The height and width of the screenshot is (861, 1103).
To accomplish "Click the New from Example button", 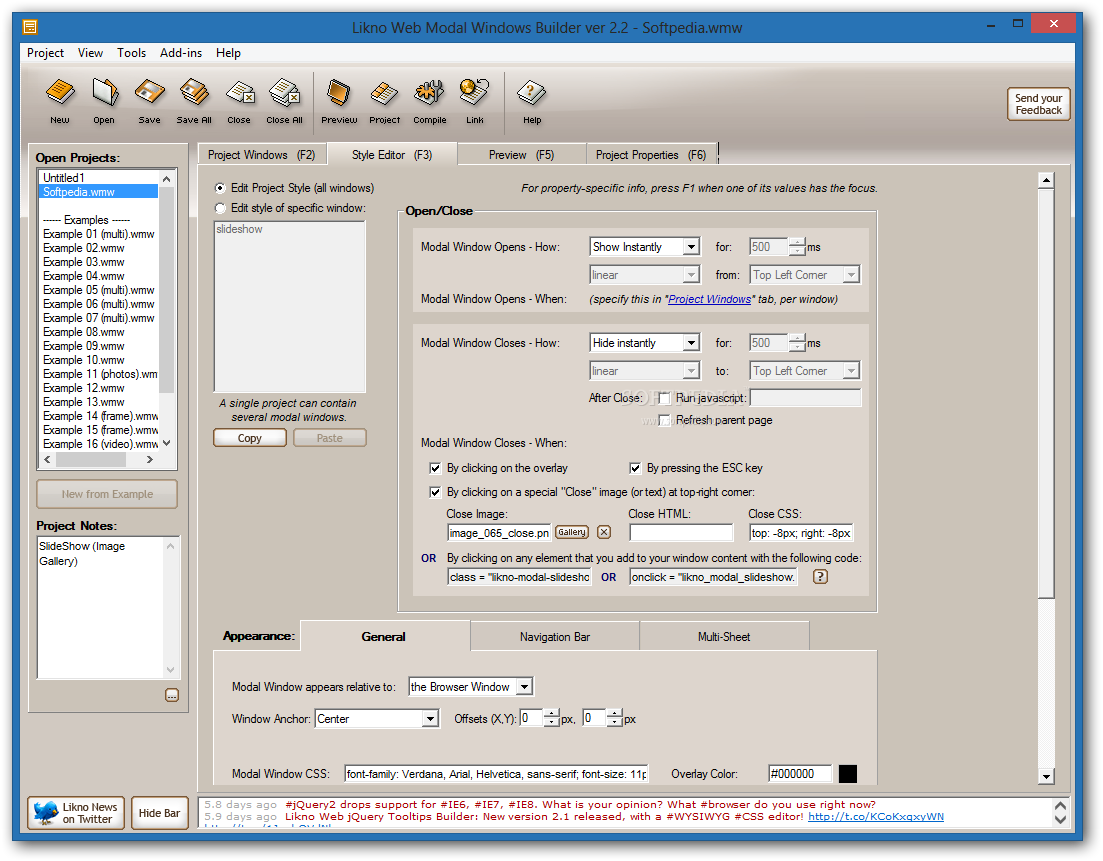I will [107, 495].
